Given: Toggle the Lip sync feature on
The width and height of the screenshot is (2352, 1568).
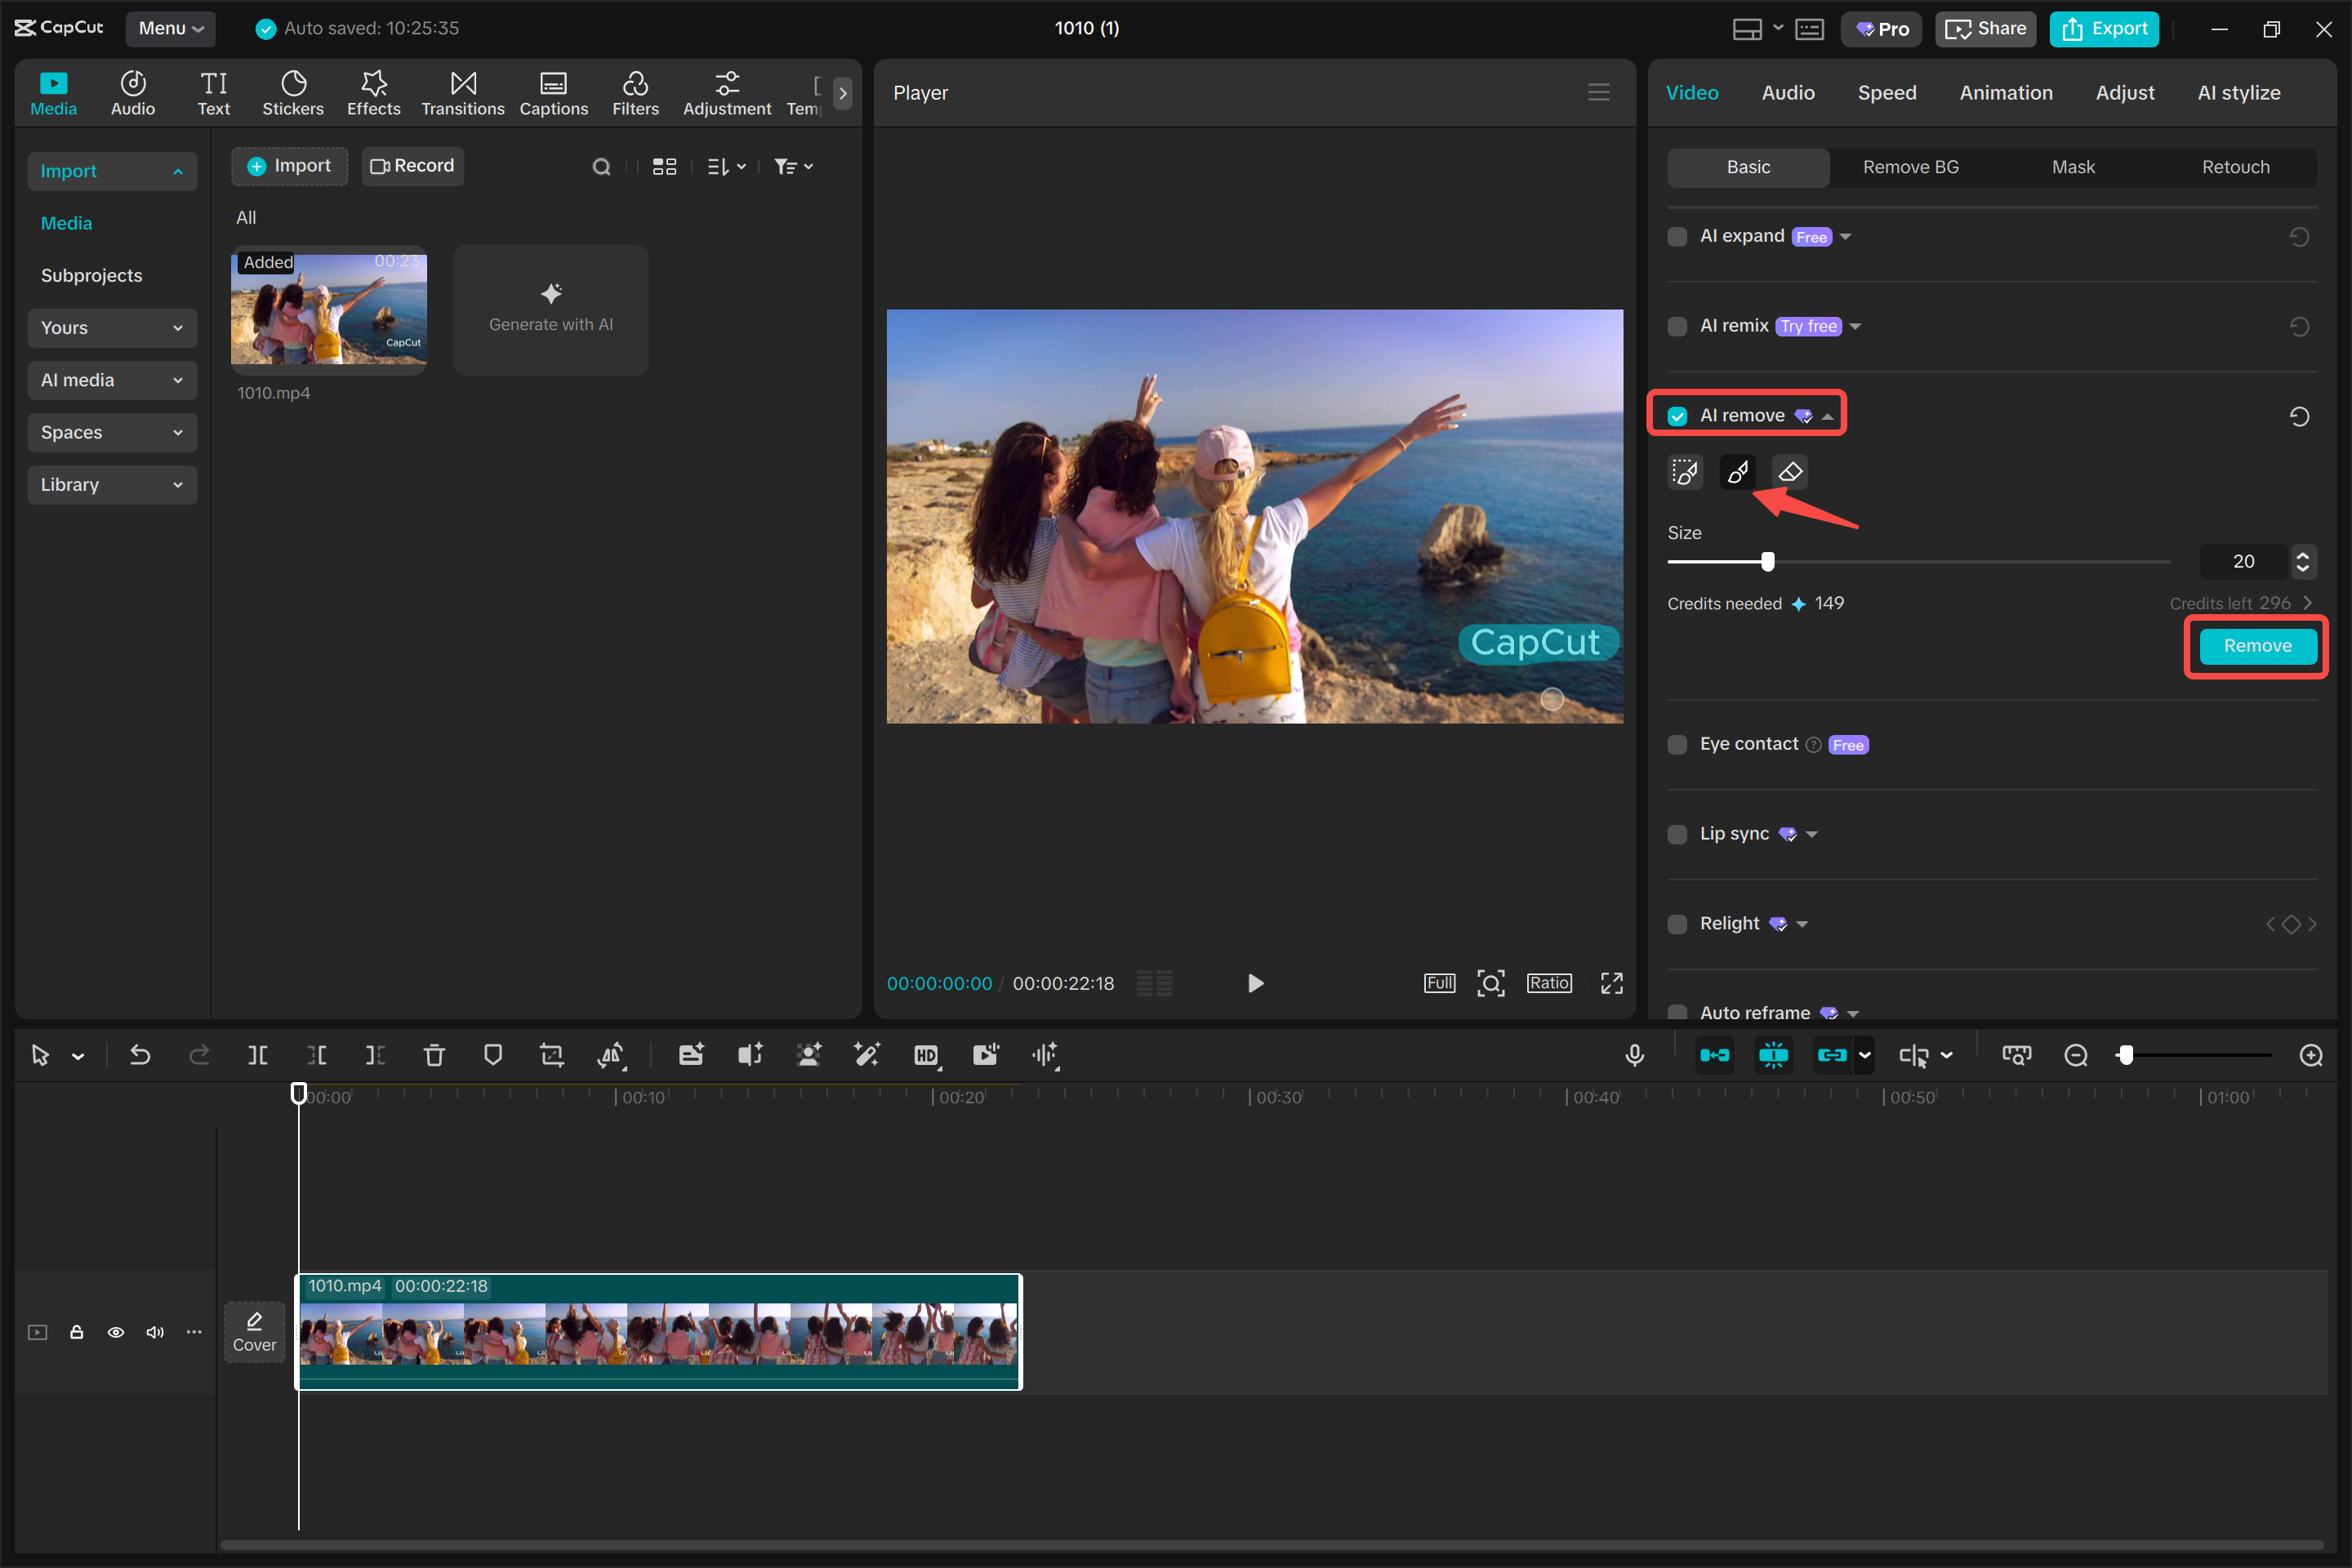Looking at the screenshot, I should 1677,834.
